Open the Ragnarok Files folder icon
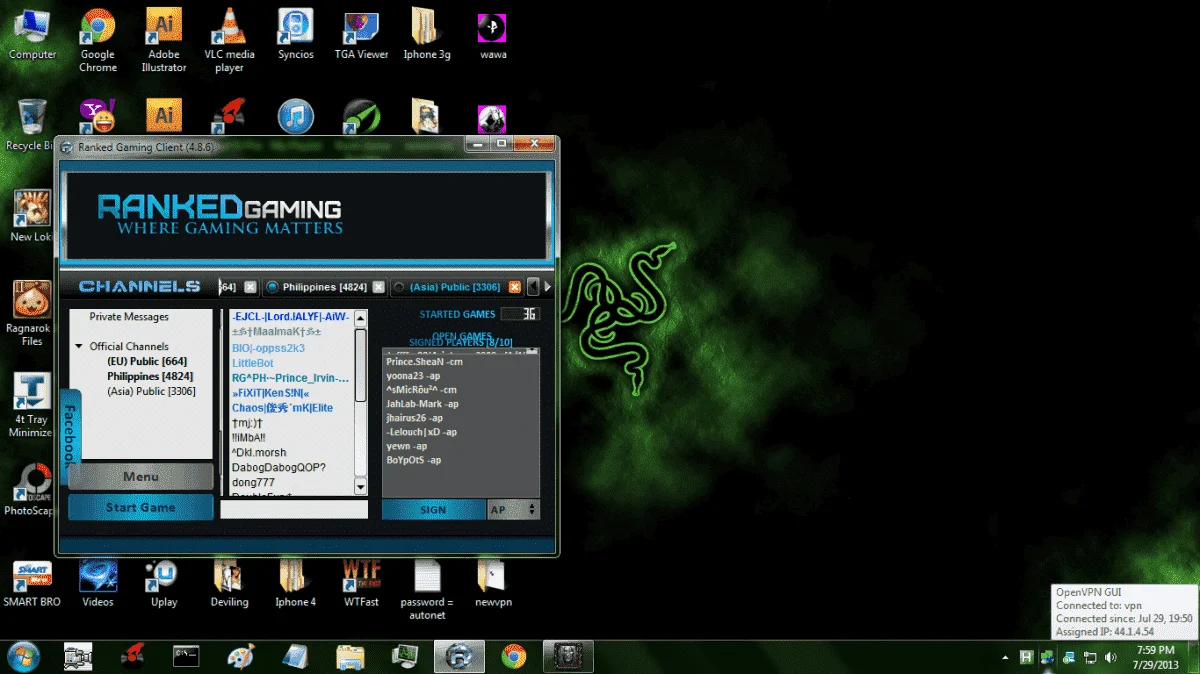The width and height of the screenshot is (1200, 674). tap(32, 313)
